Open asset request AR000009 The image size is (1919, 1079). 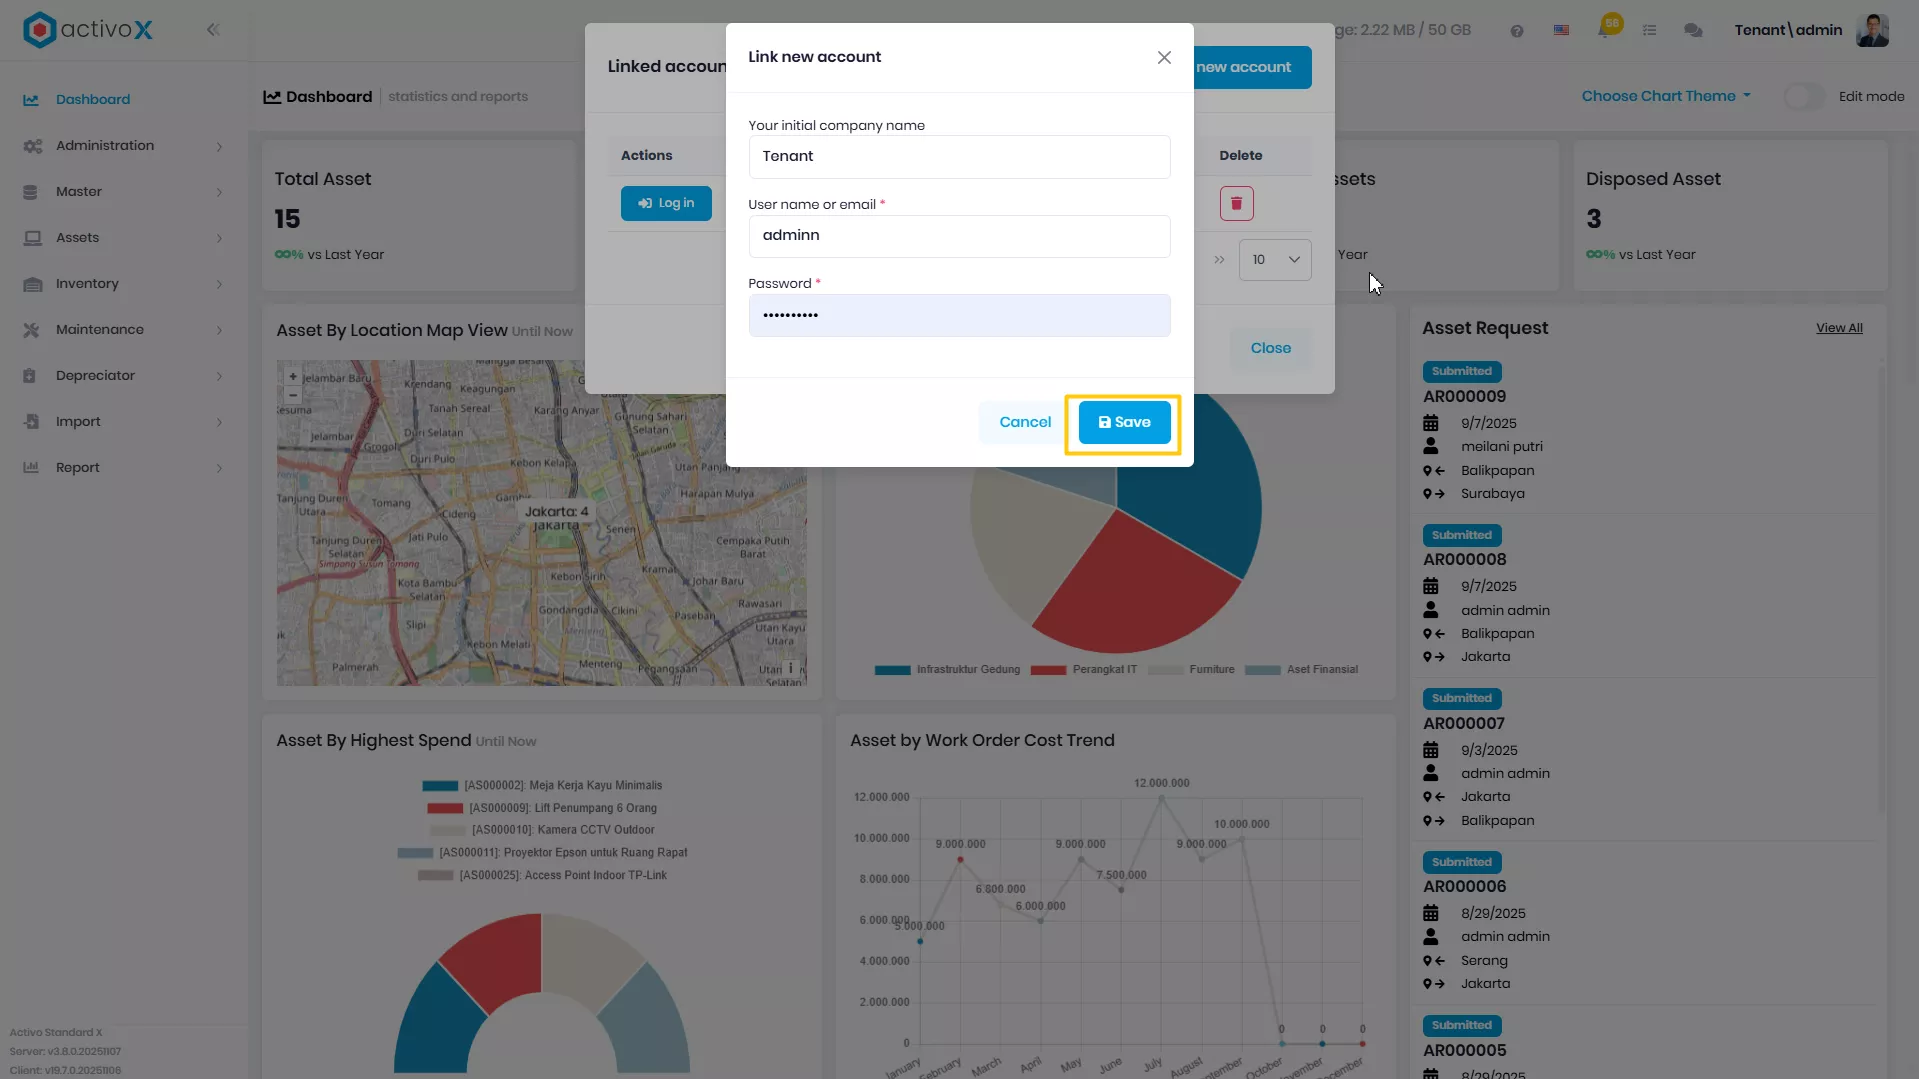(1464, 397)
